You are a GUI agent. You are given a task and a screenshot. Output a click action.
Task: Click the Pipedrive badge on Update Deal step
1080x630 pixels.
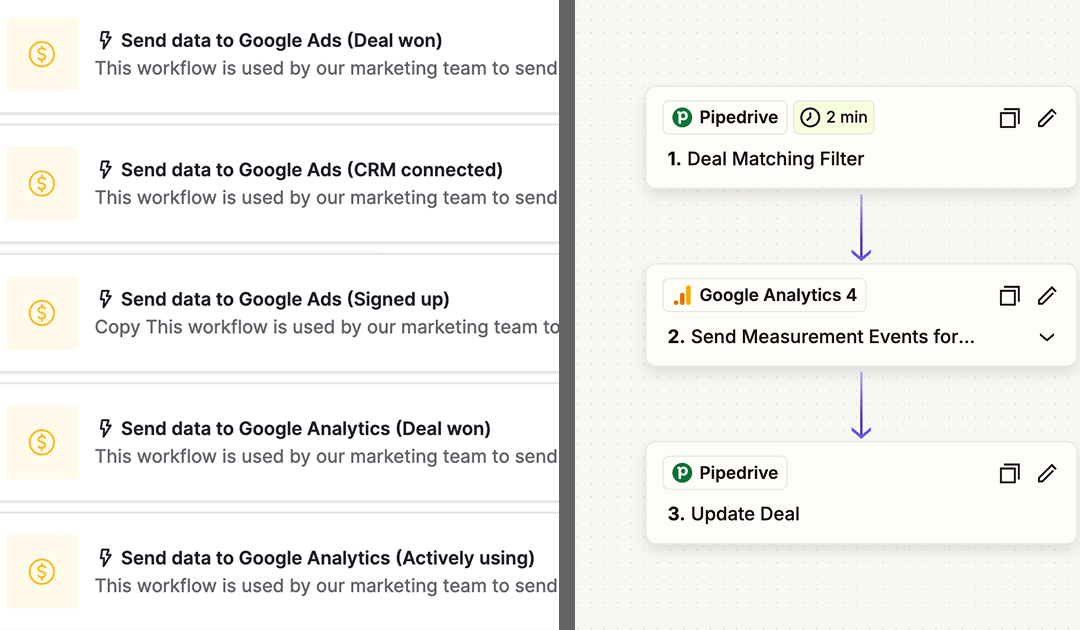coord(725,473)
